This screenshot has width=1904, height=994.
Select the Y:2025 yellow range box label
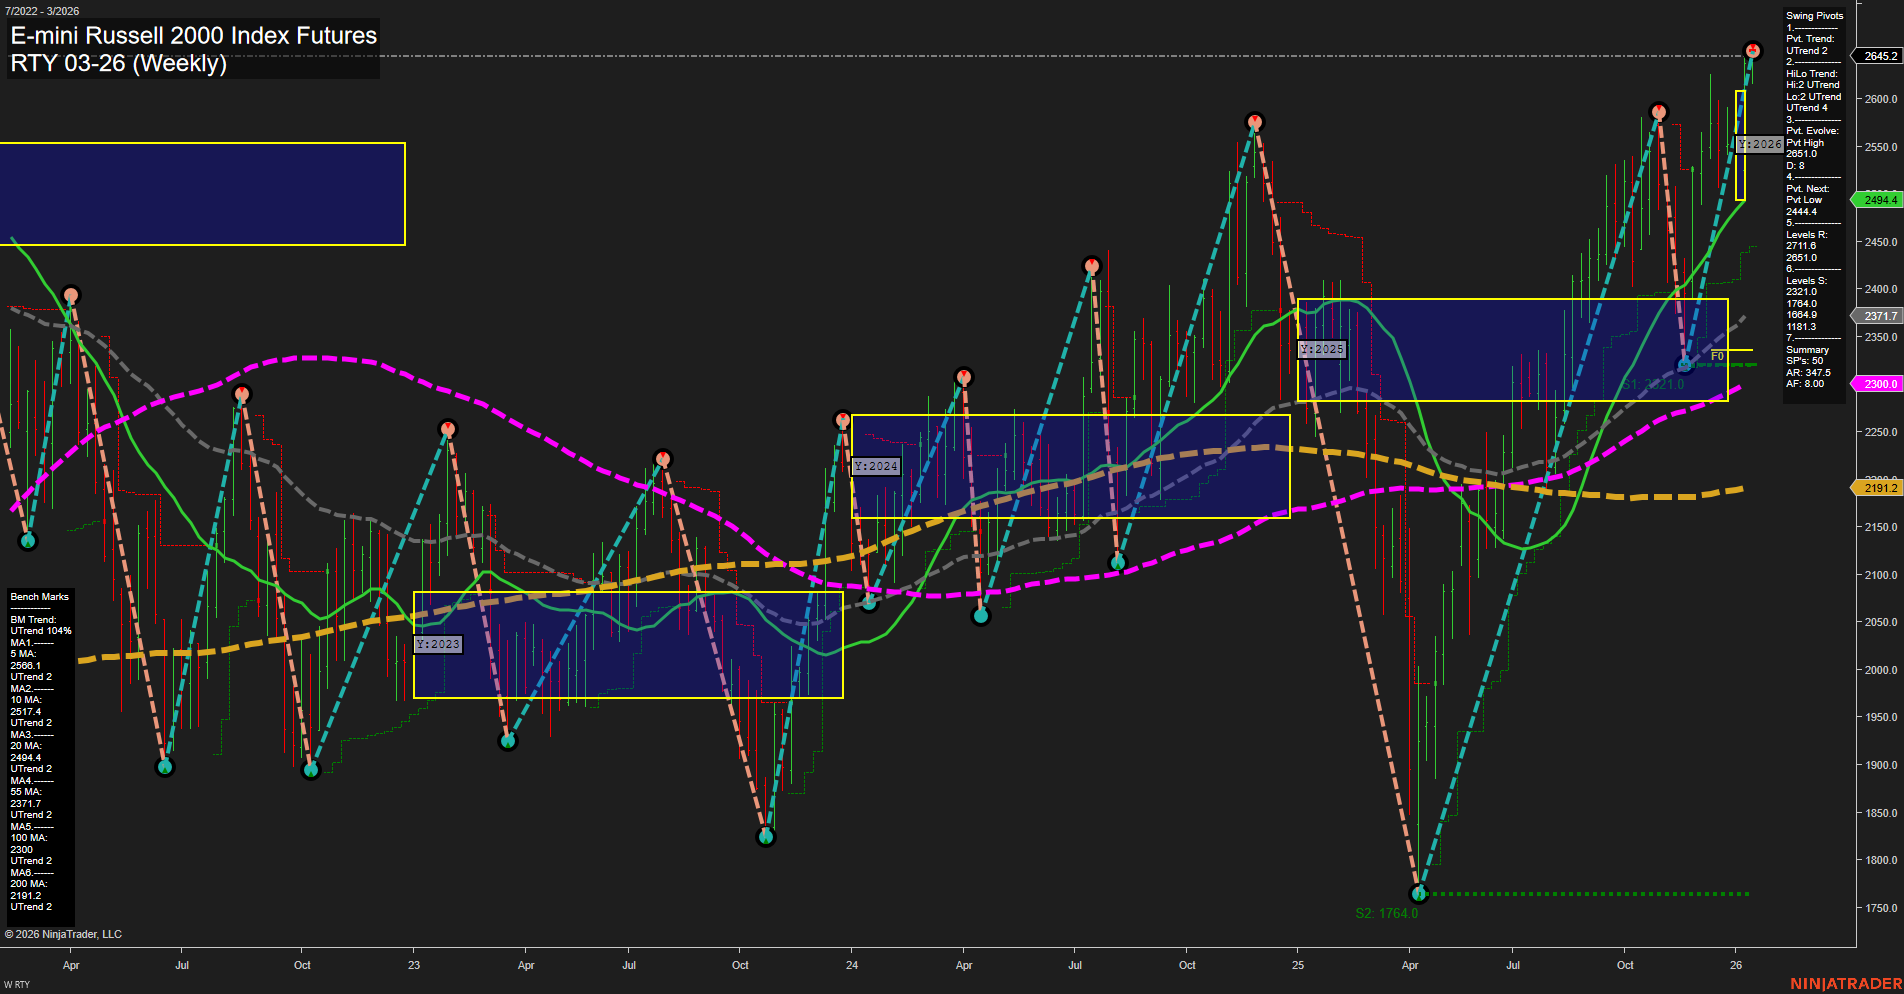pyautogui.click(x=1320, y=349)
